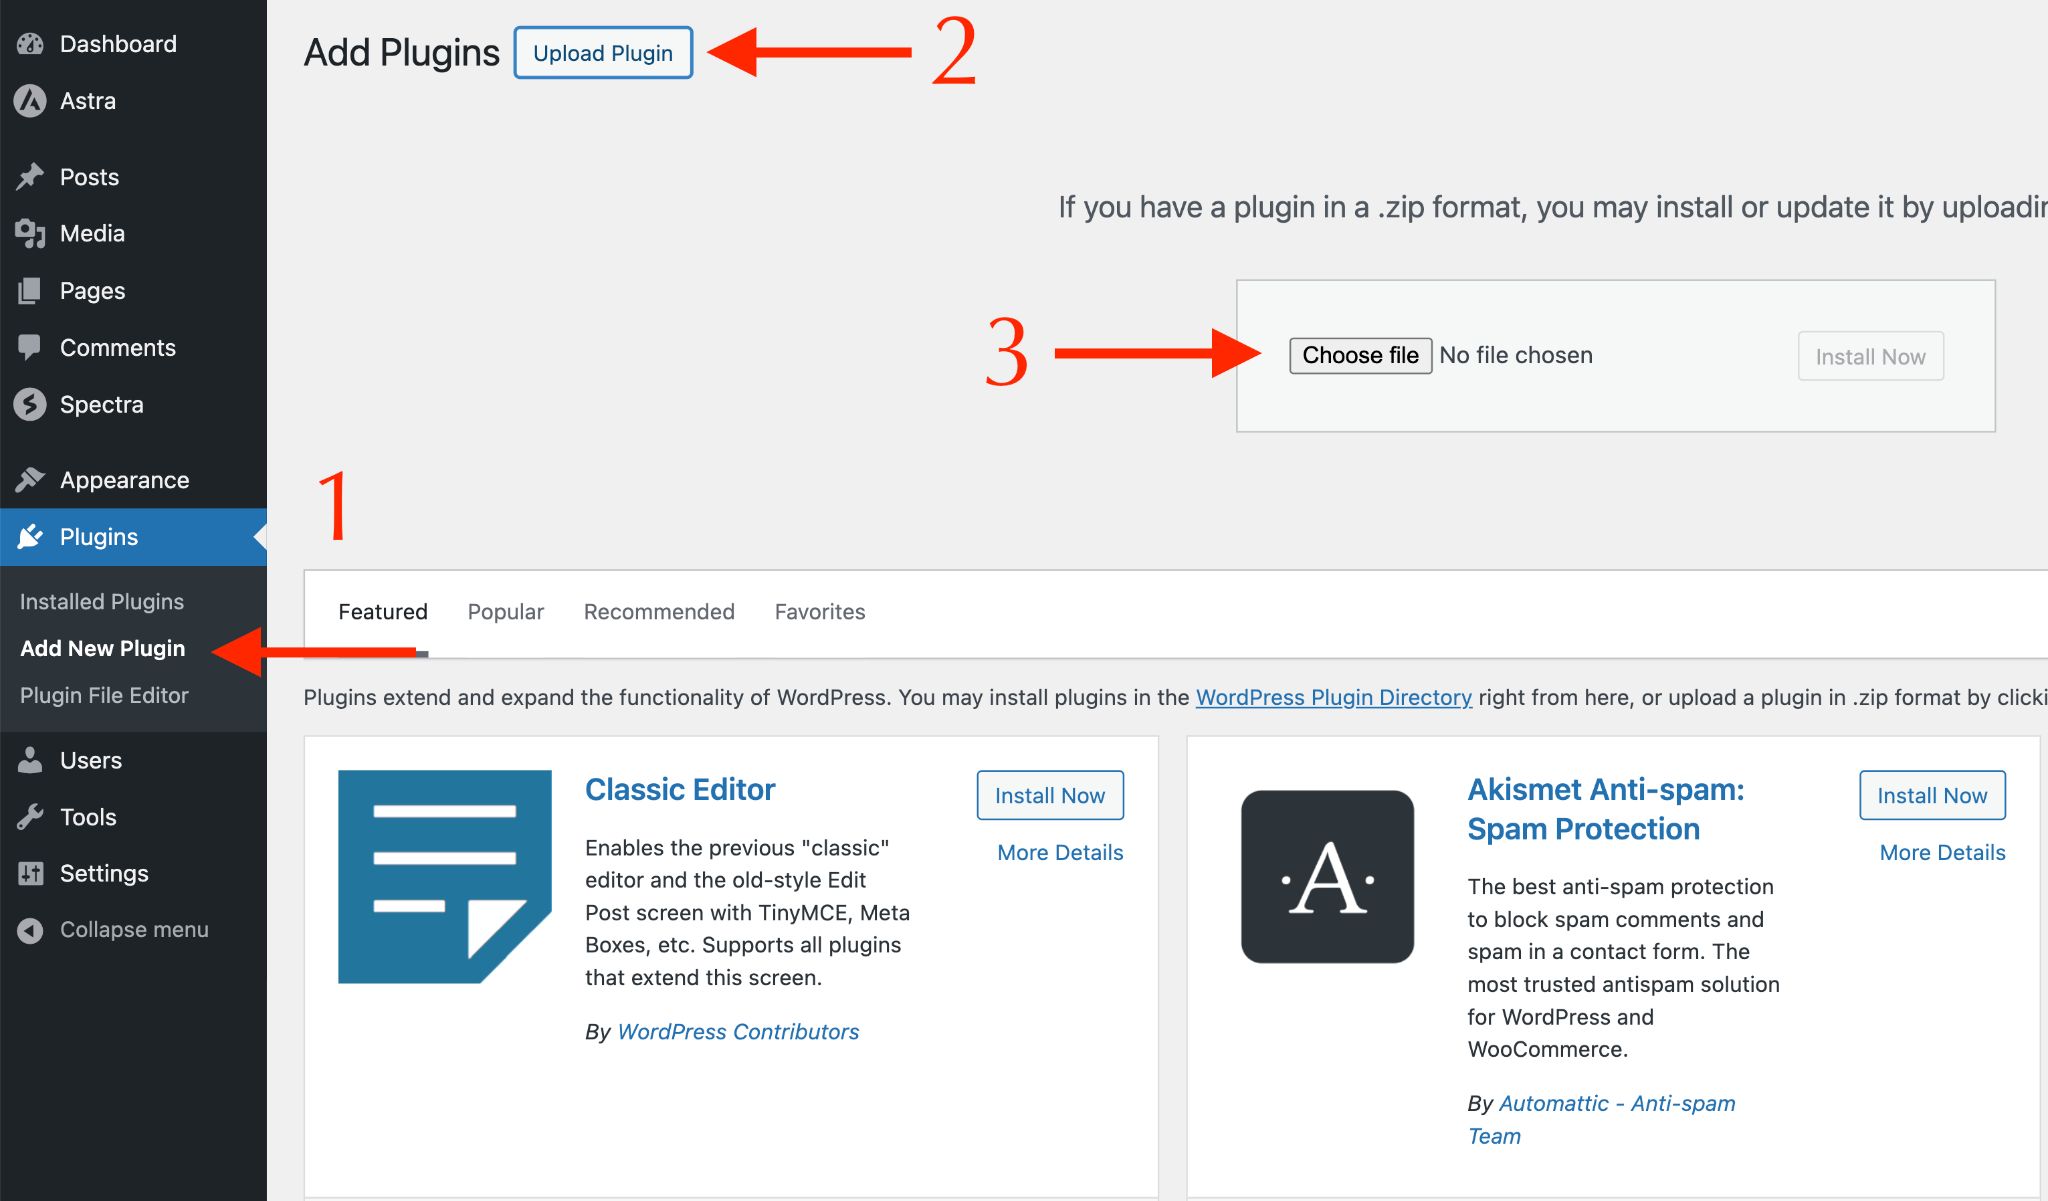2048x1201 pixels.
Task: Click Recommended tab to expand
Action: (x=657, y=611)
